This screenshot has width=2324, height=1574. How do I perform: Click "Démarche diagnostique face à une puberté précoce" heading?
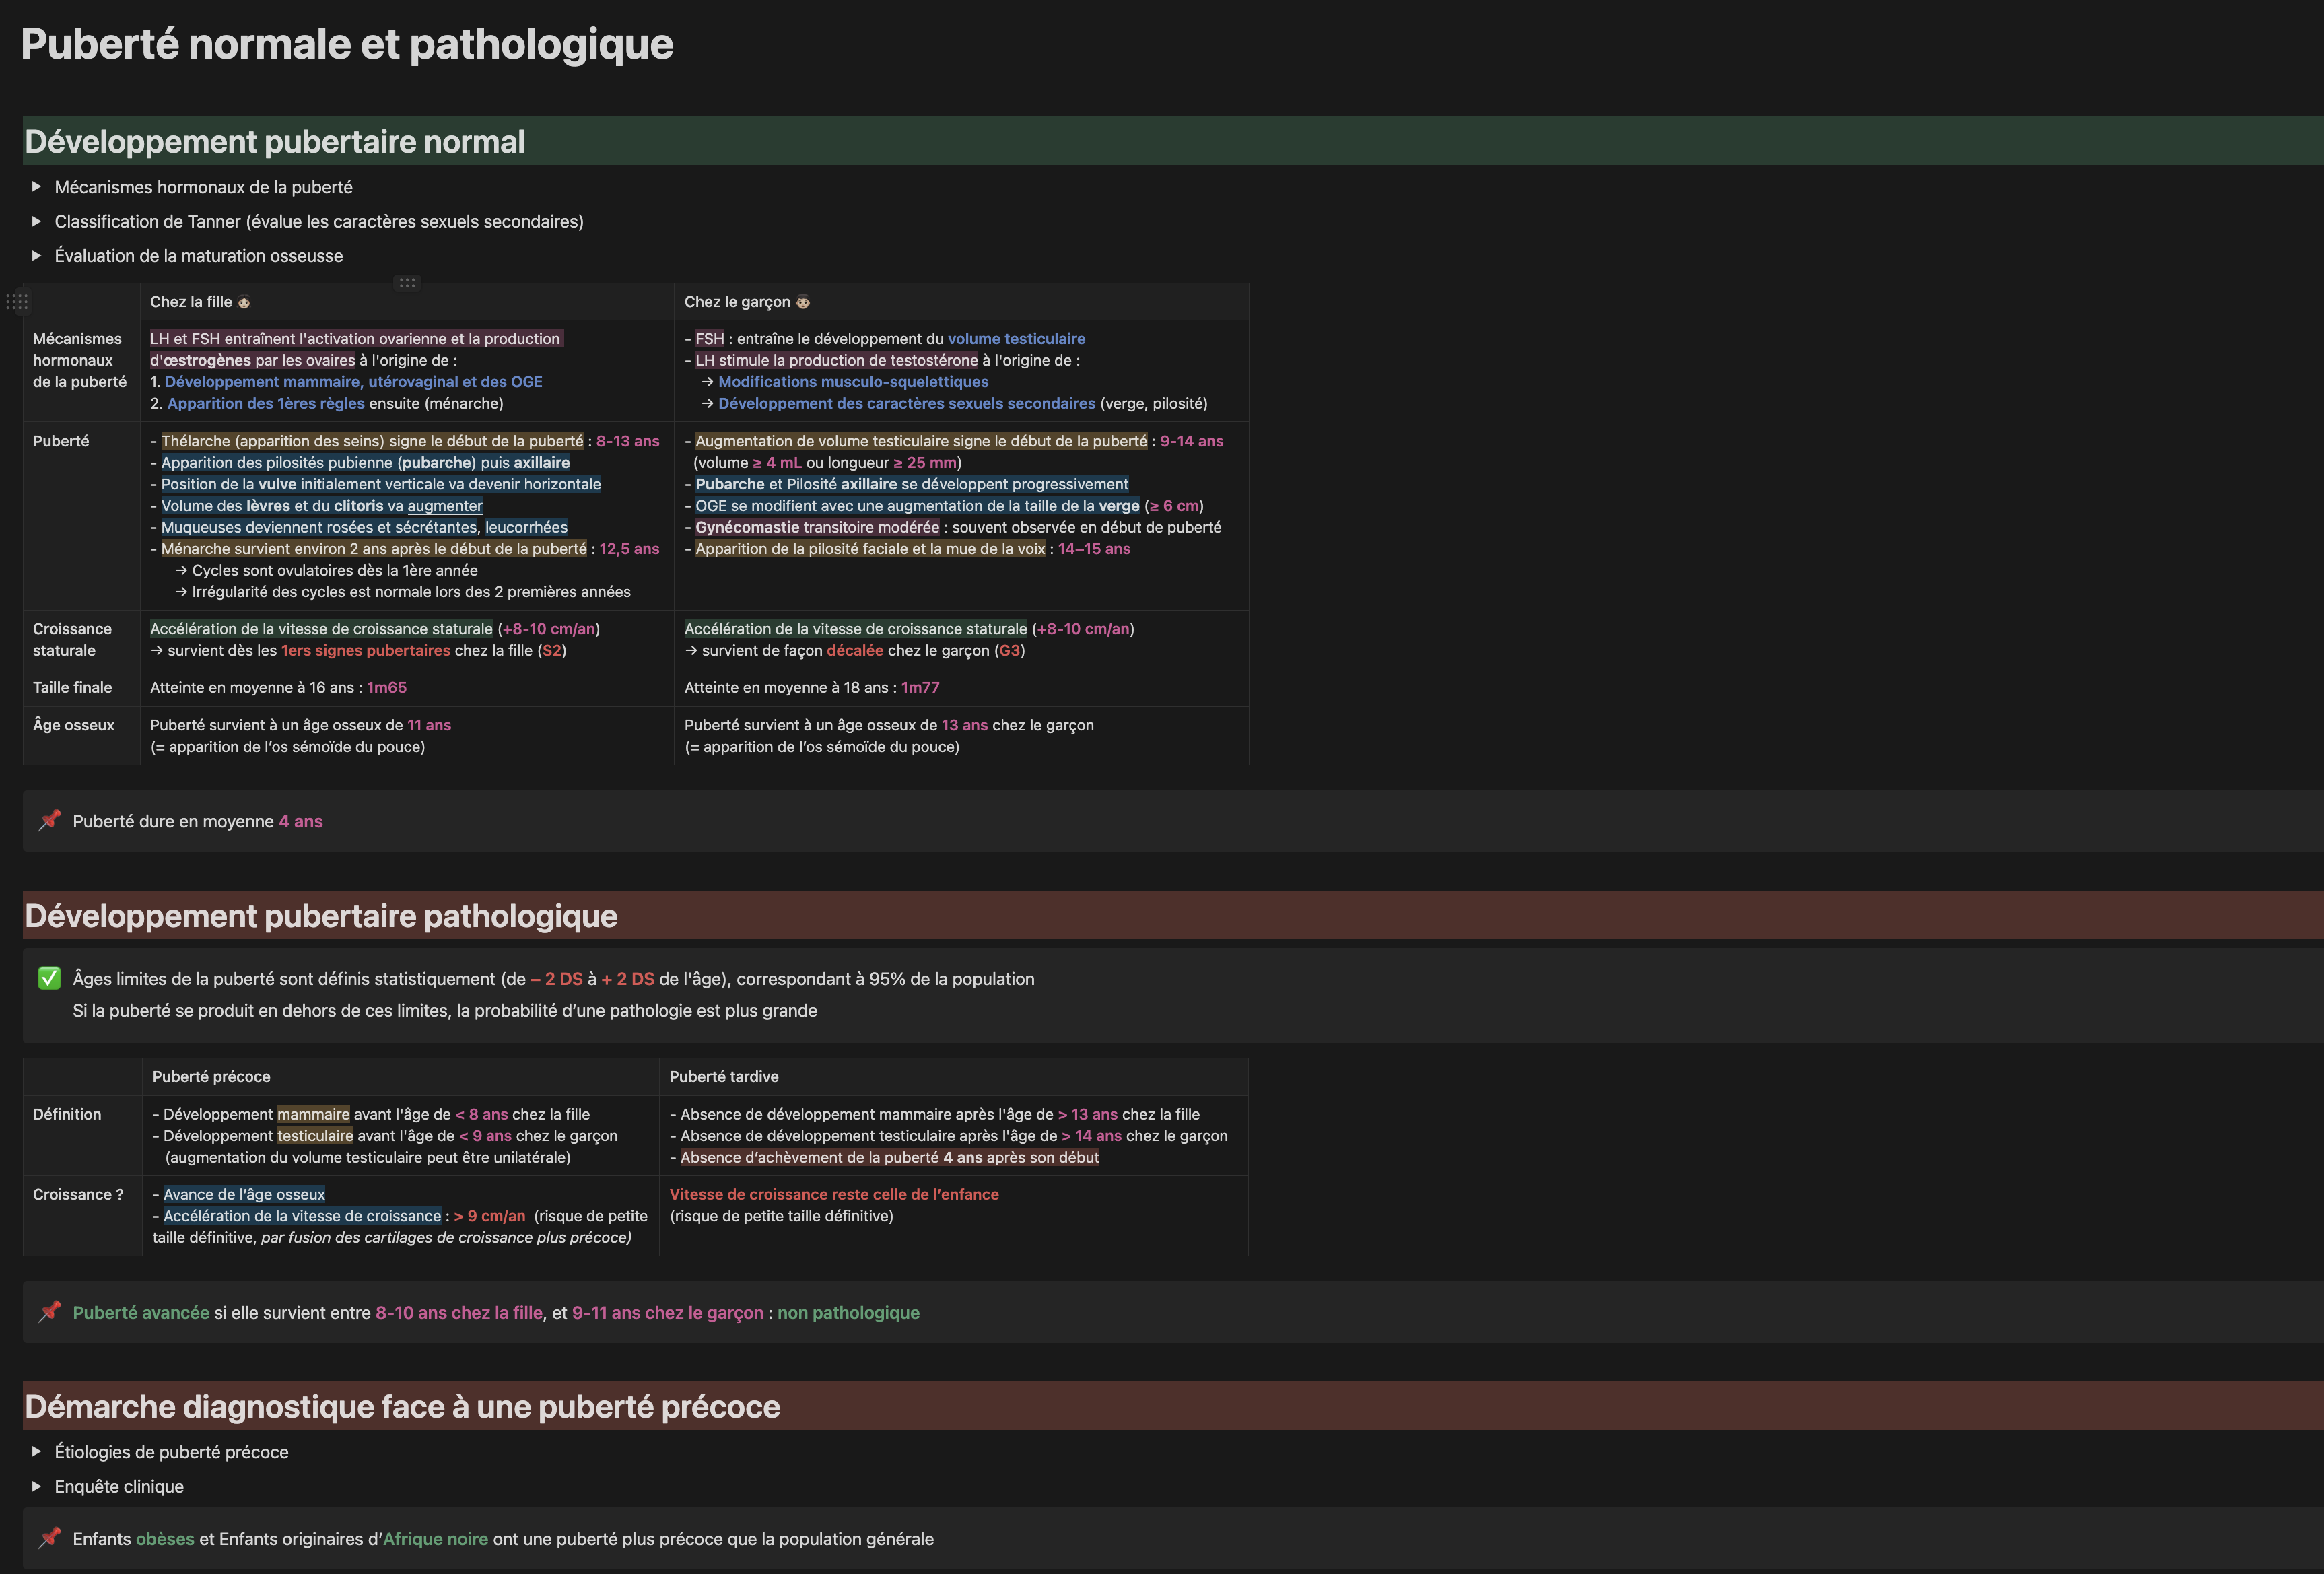[402, 1406]
